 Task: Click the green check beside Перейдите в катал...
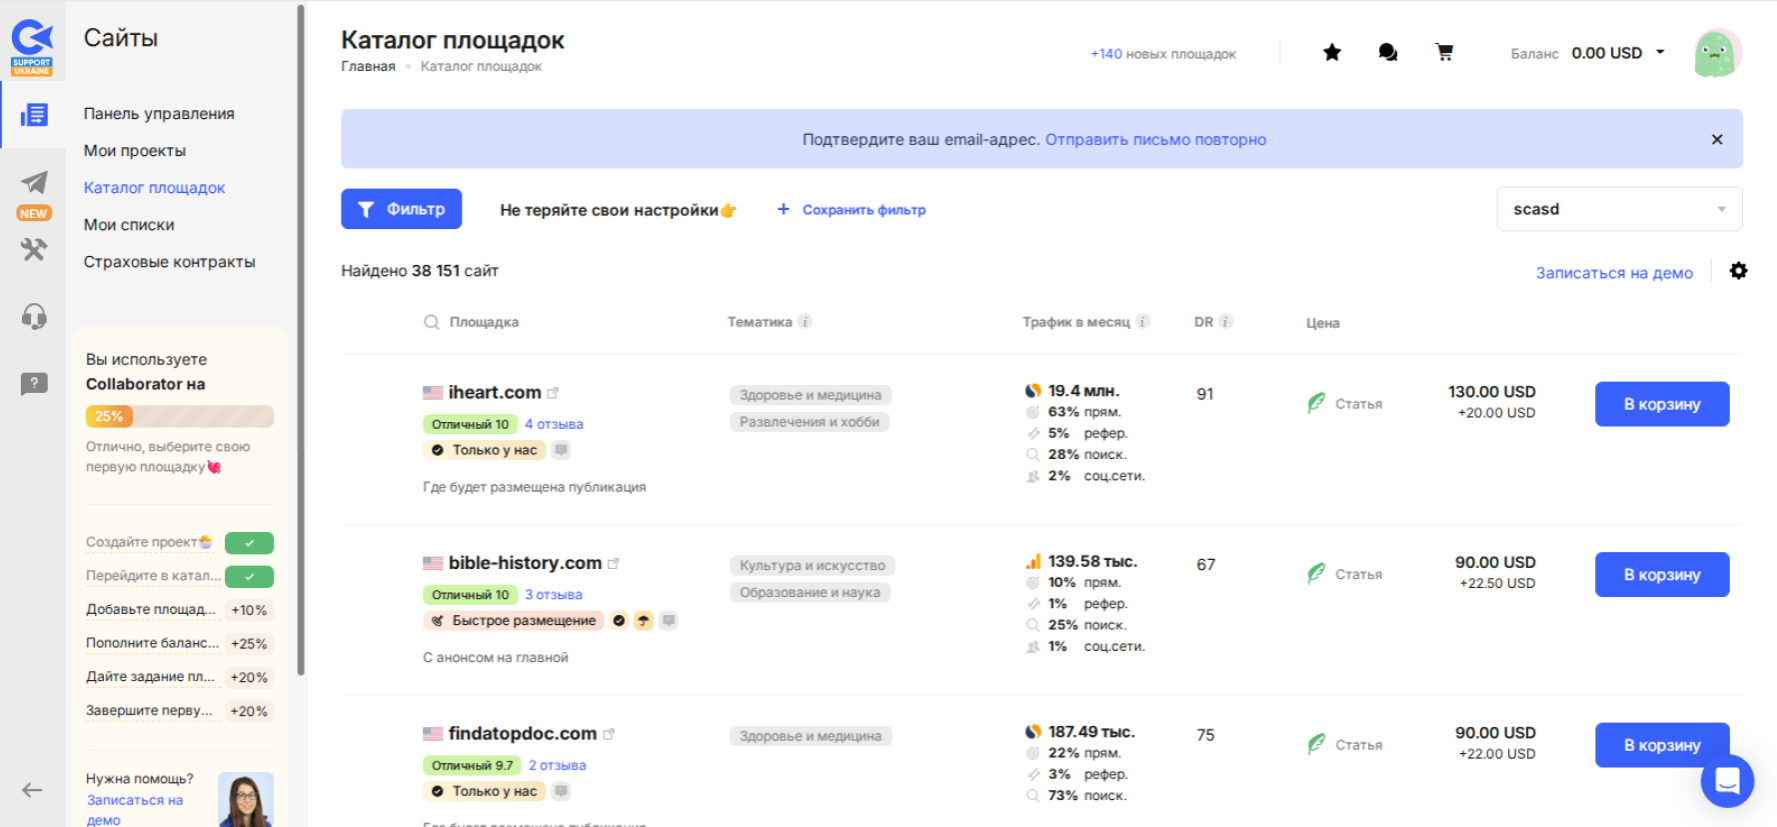pyautogui.click(x=249, y=577)
